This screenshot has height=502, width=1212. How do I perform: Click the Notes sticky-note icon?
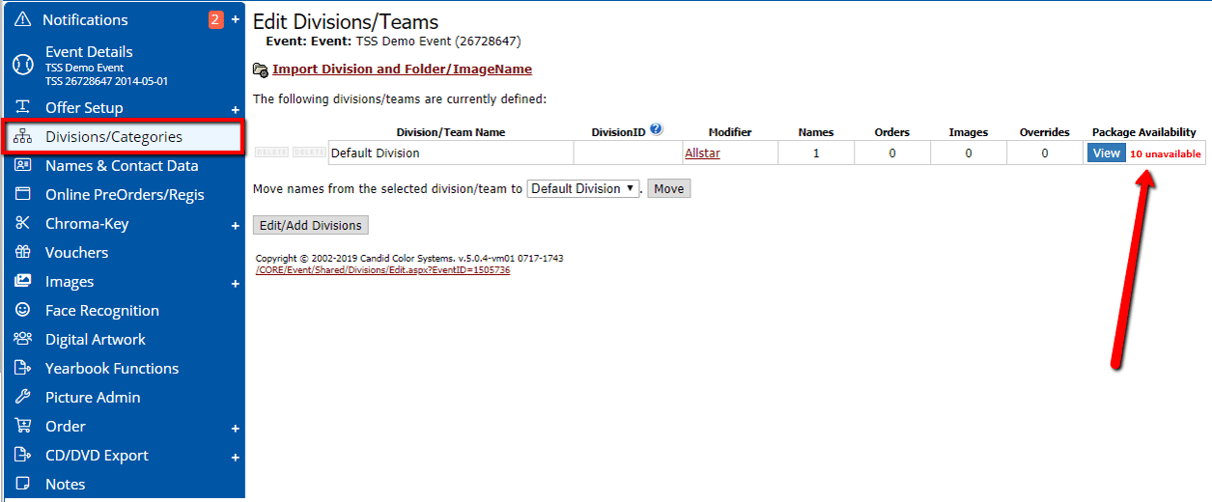pyautogui.click(x=23, y=484)
